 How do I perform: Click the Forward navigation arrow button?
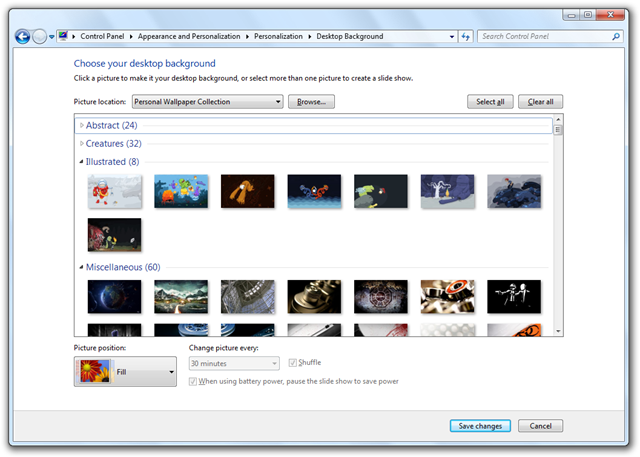coord(41,36)
